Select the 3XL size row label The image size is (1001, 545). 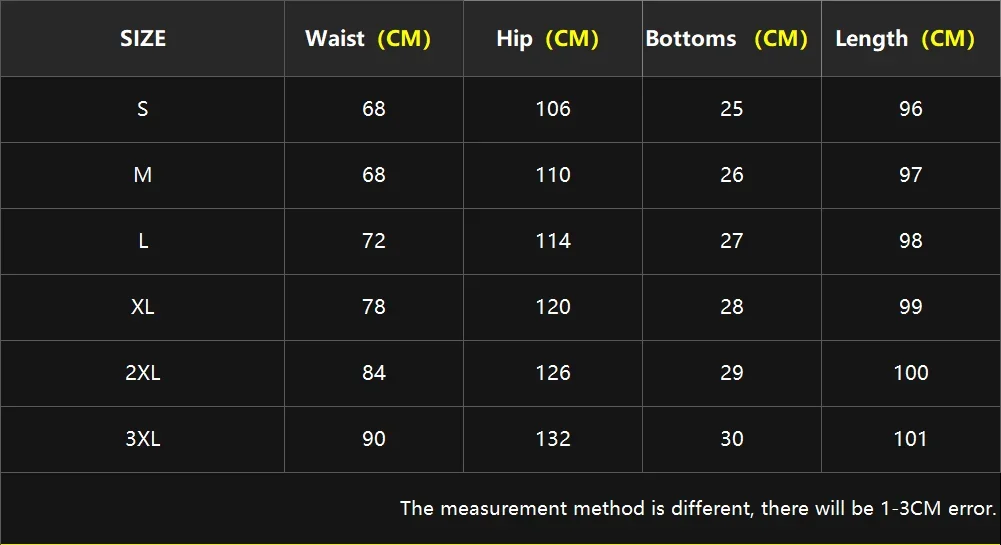tap(143, 439)
